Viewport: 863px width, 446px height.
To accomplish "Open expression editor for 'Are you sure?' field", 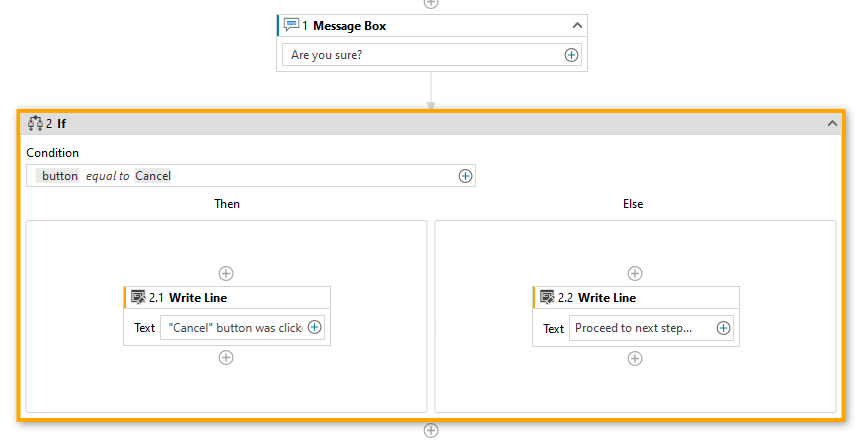I will 571,55.
